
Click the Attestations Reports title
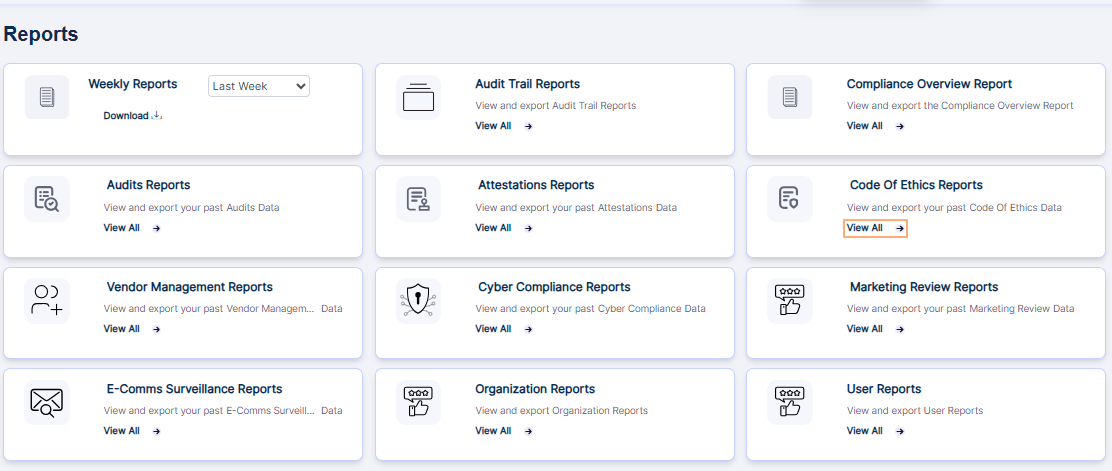tap(536, 185)
